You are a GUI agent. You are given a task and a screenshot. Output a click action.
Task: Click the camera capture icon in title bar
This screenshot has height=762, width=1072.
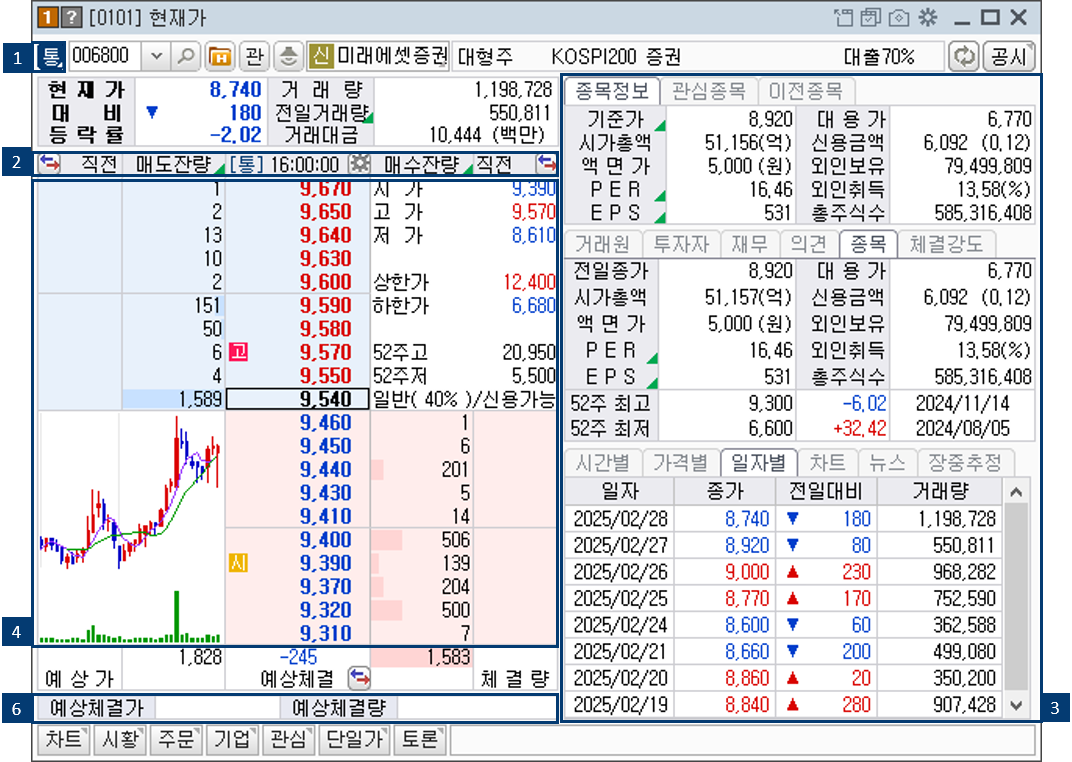[899, 17]
